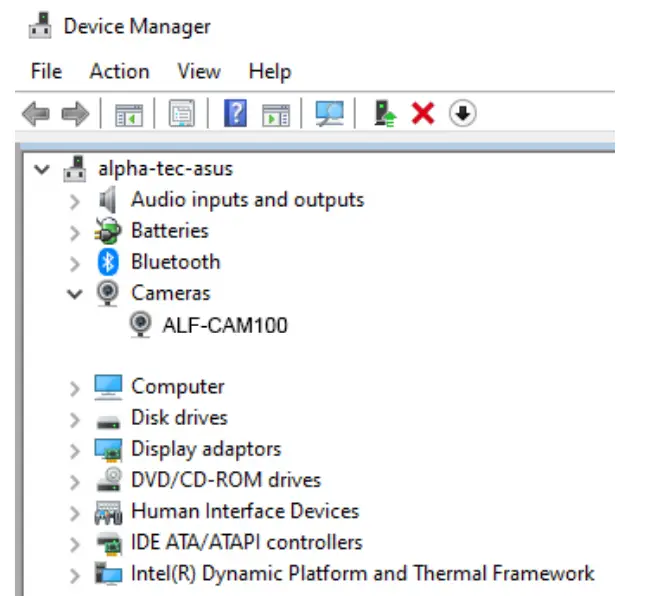This screenshot has height=606, width=659.
Task: Expand Intel Dynamic Platform Framework chevron
Action: point(75,575)
